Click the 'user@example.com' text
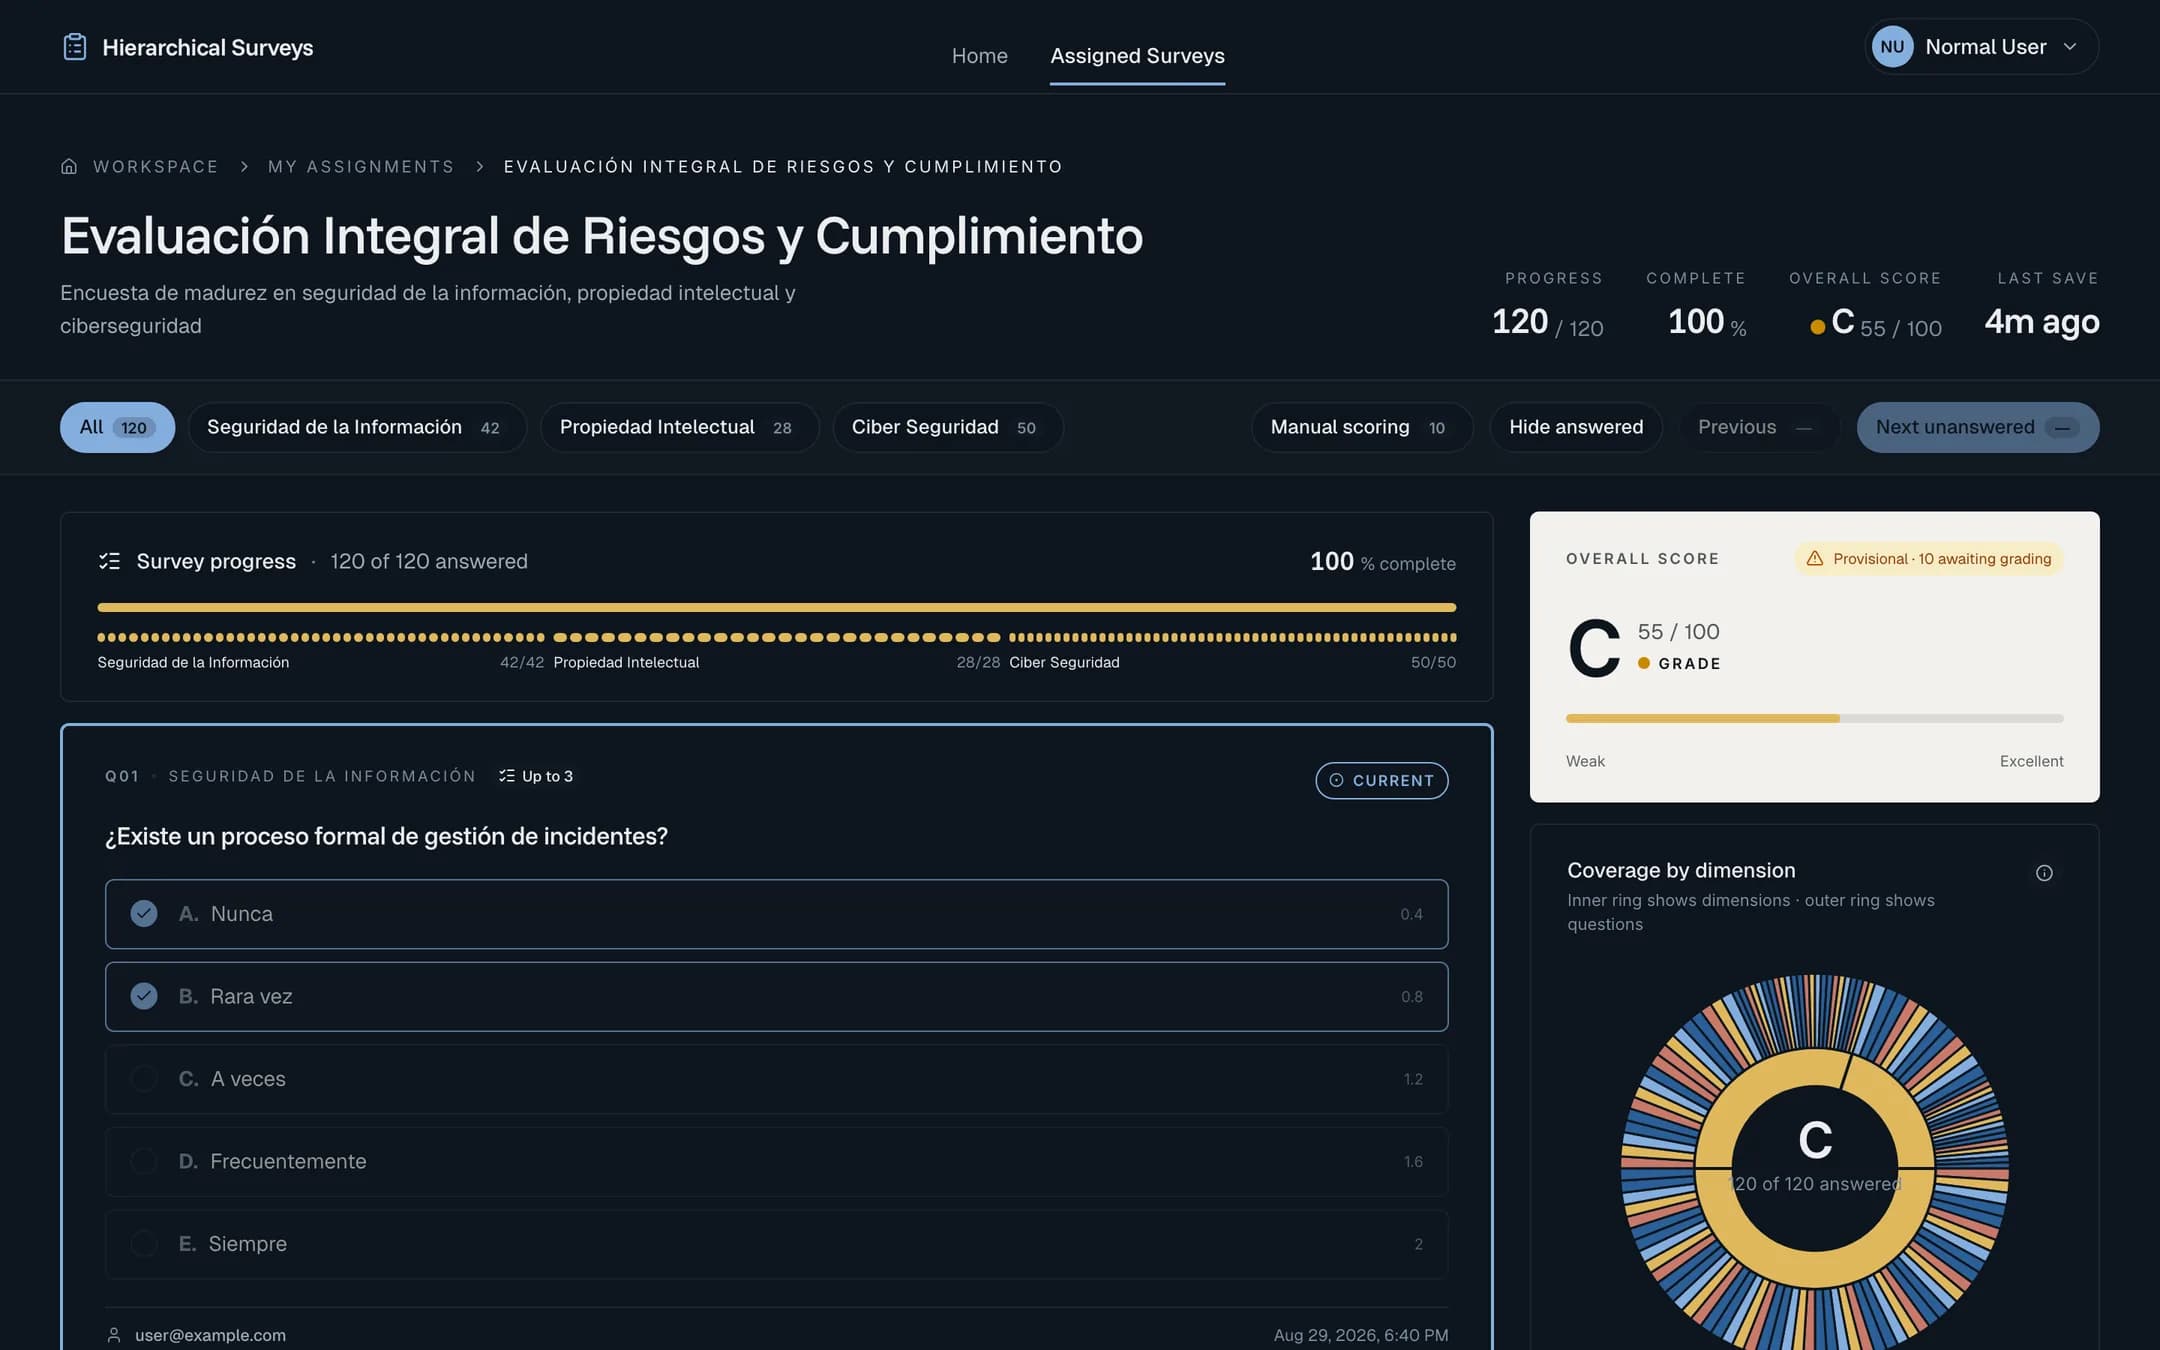 tap(210, 1335)
